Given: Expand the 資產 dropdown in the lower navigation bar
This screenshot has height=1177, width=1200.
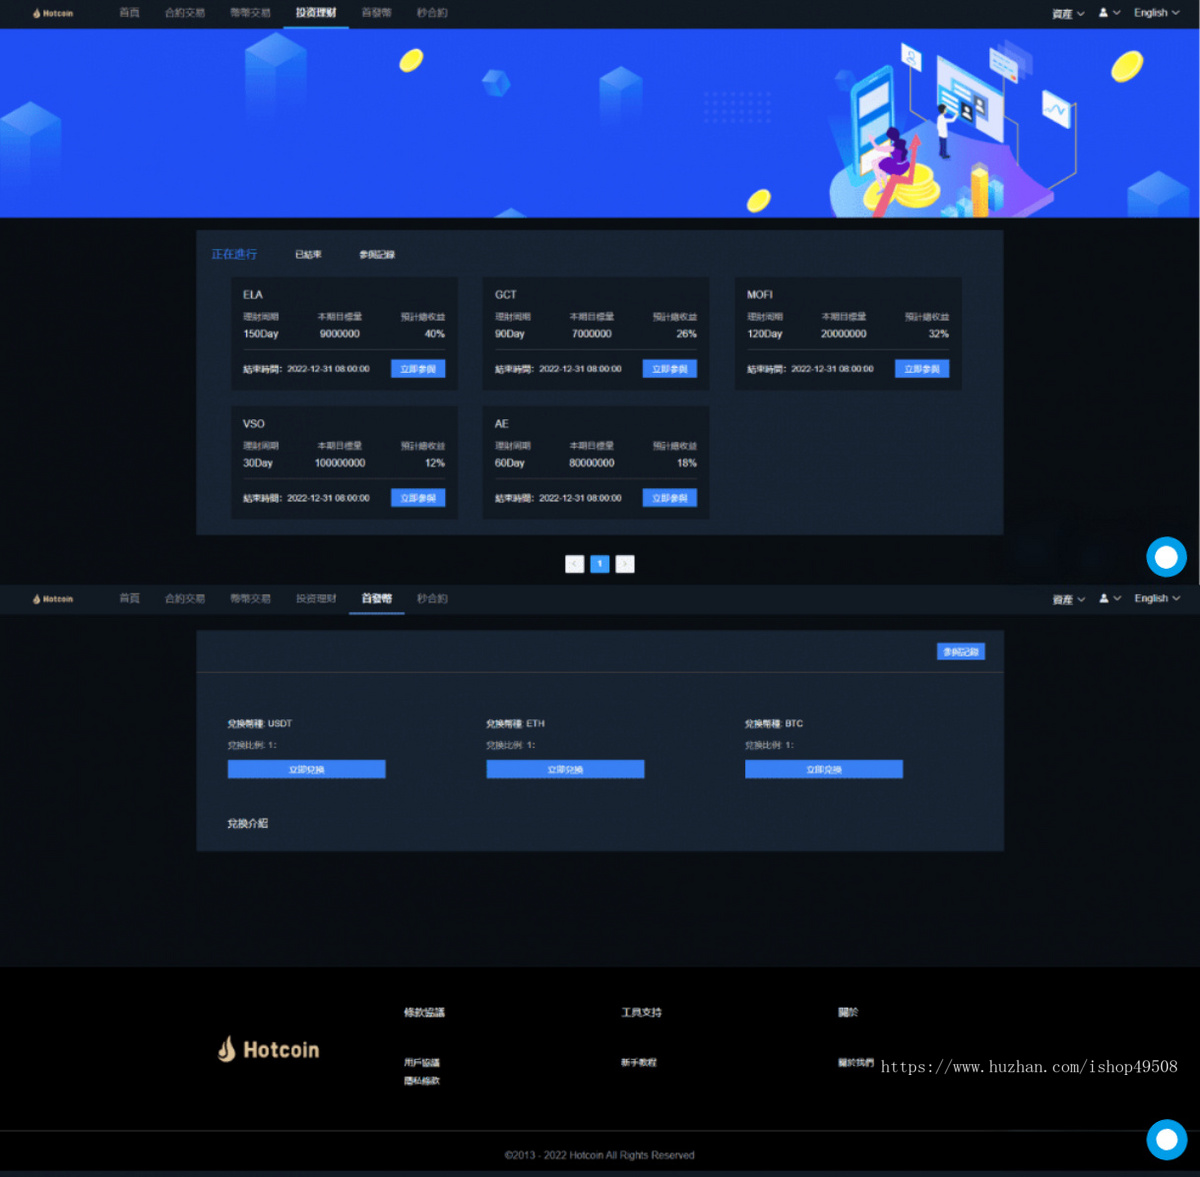Looking at the screenshot, I should pyautogui.click(x=1068, y=600).
